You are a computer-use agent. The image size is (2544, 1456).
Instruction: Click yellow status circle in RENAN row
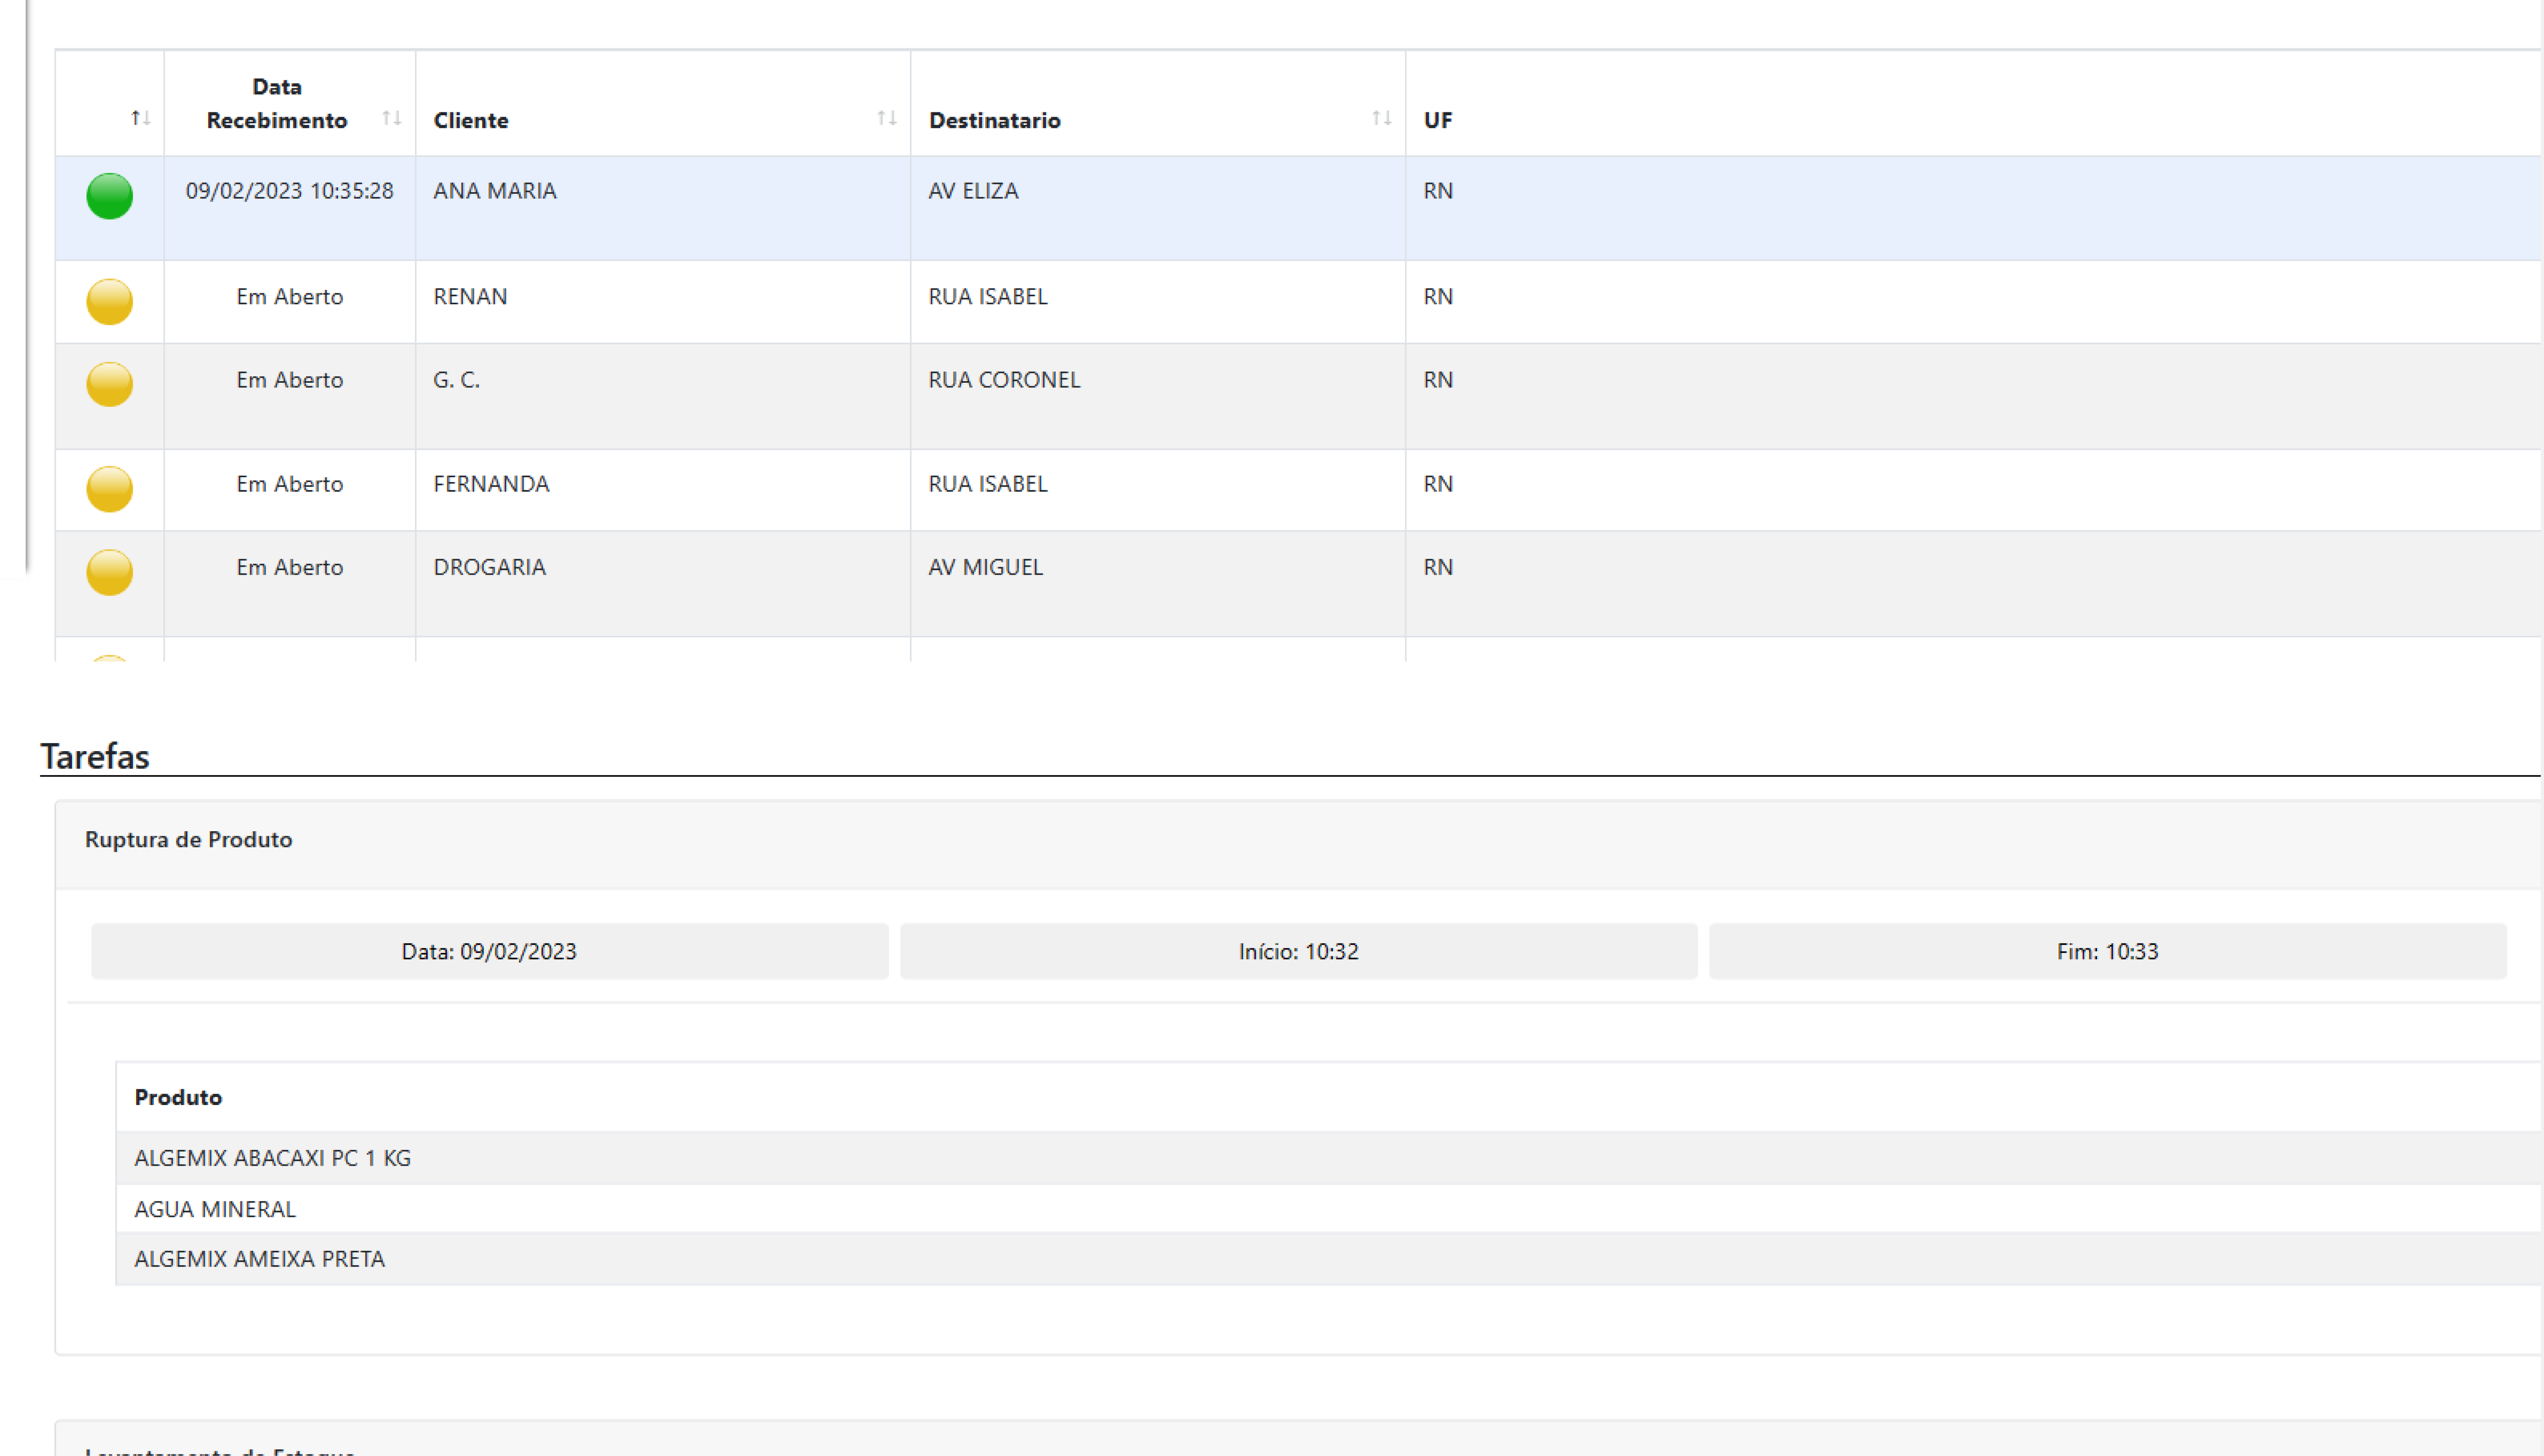[x=109, y=301]
